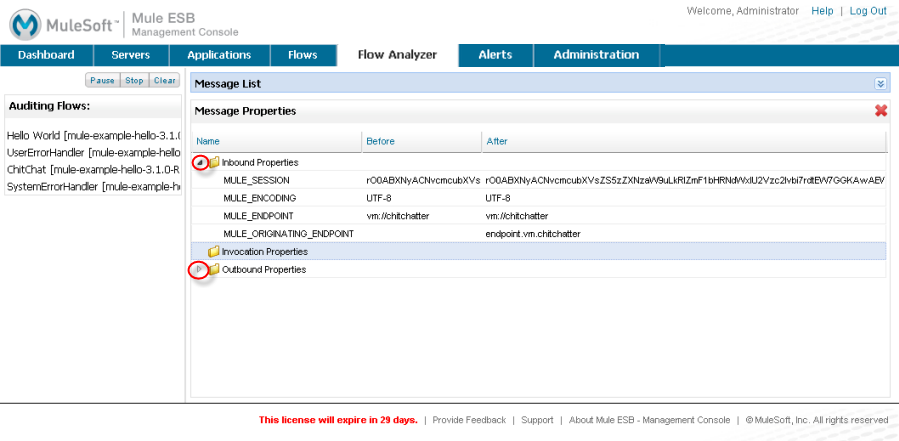The height and width of the screenshot is (441, 899).
Task: Select the MULE_ENDPOINT property name
Action: click(258, 216)
